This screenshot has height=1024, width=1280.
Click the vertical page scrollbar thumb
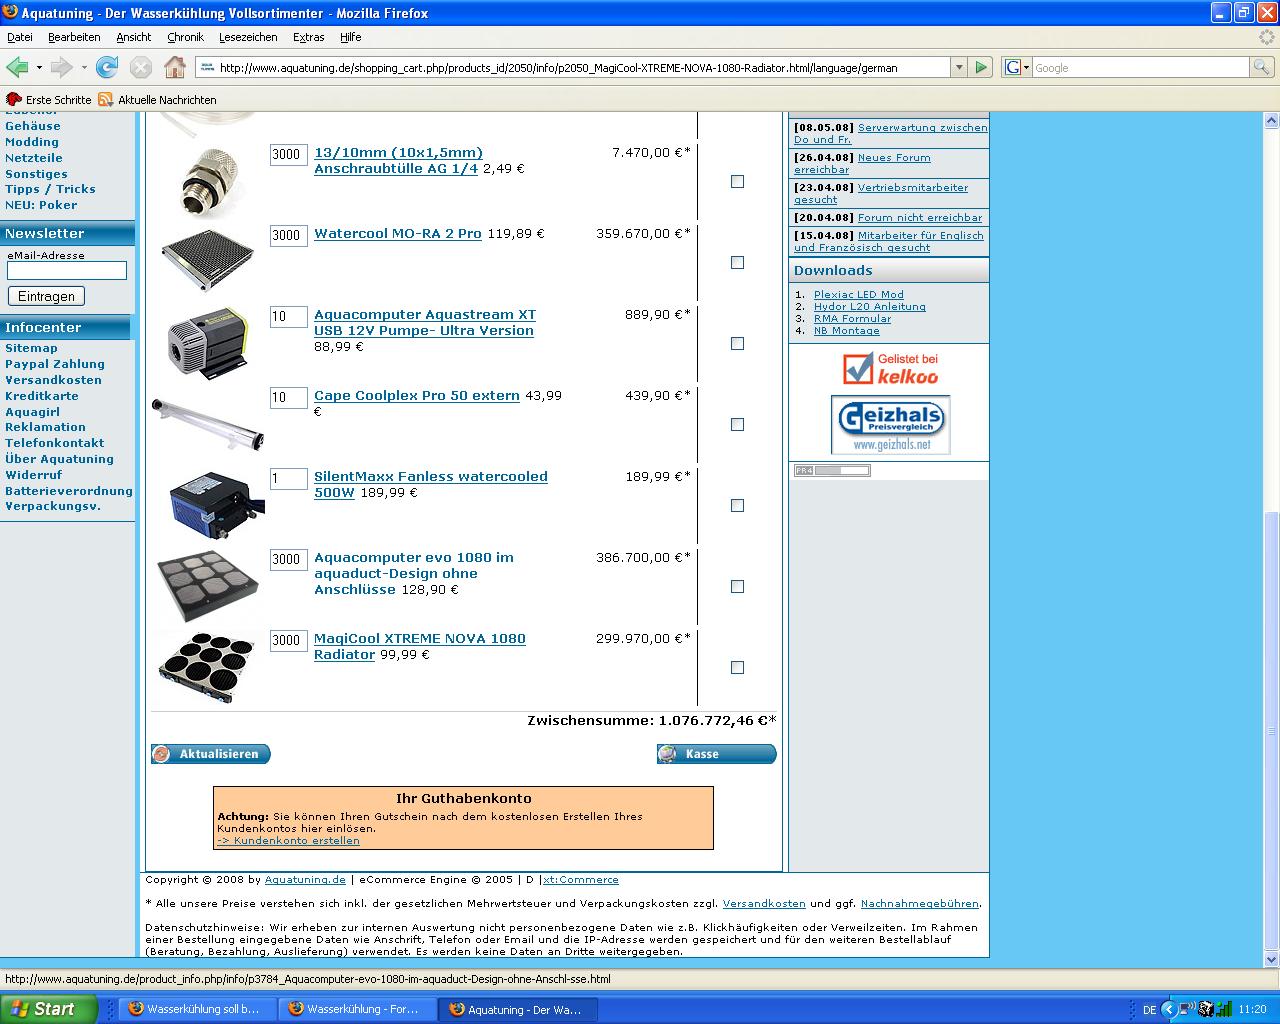click(x=1271, y=730)
